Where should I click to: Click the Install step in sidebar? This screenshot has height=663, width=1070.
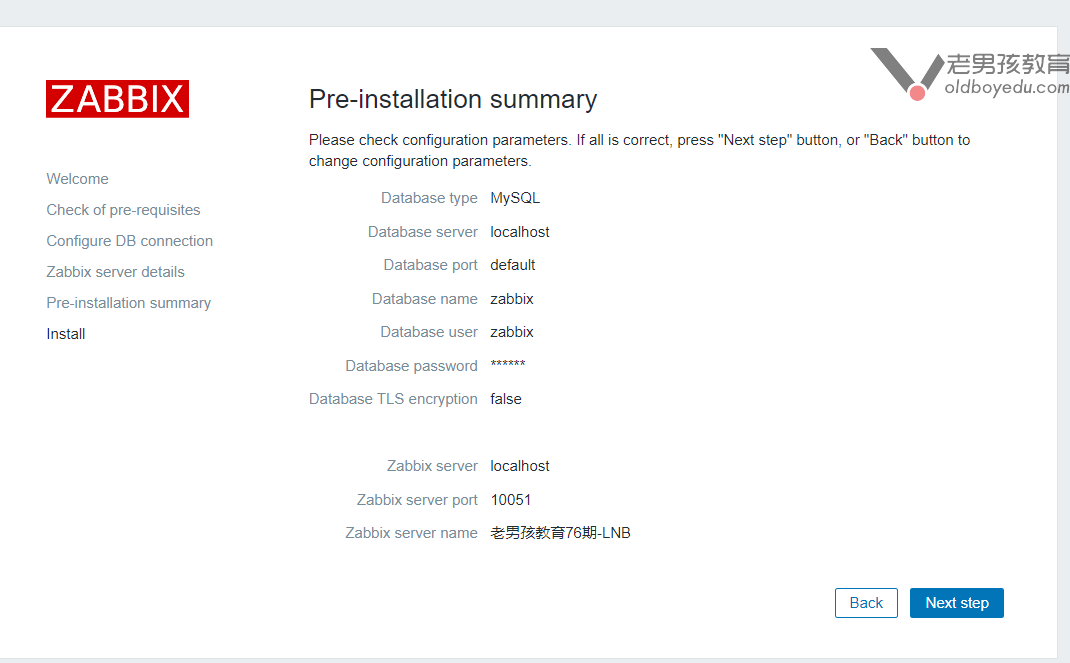[x=66, y=334]
